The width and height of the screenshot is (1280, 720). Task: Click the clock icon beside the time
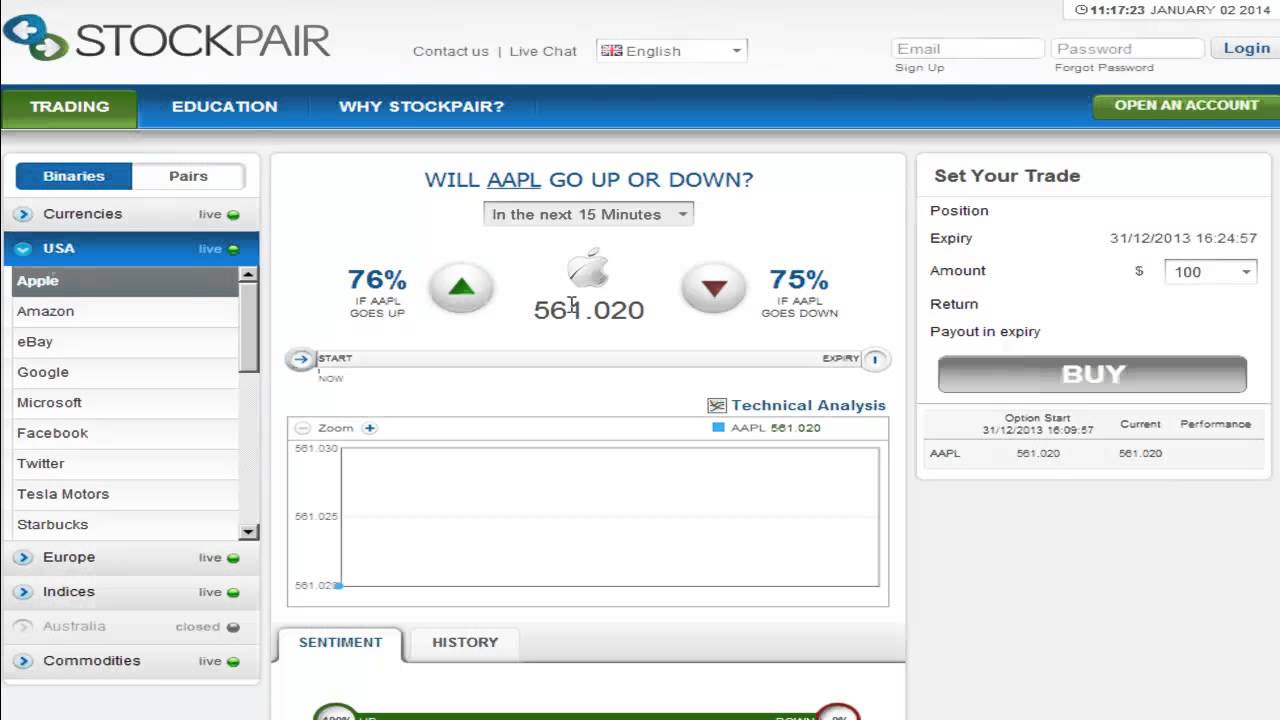(x=1081, y=10)
